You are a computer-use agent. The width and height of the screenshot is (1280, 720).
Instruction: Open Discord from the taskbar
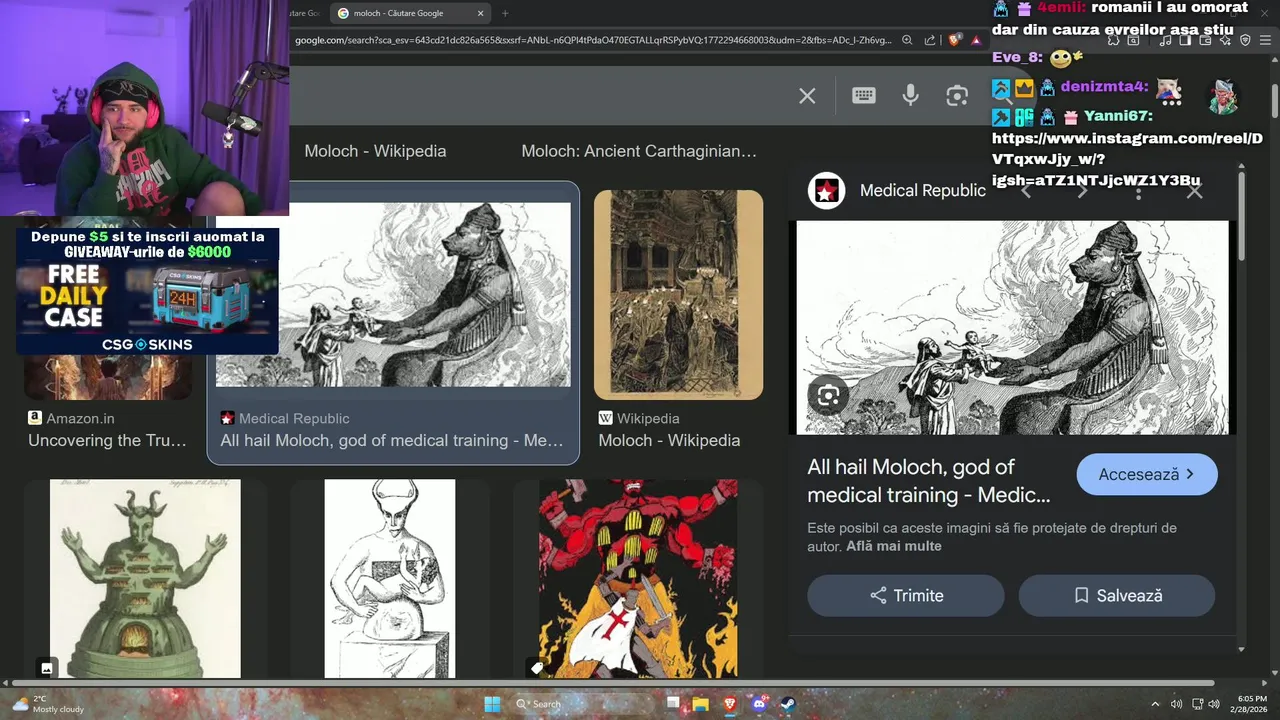point(758,704)
